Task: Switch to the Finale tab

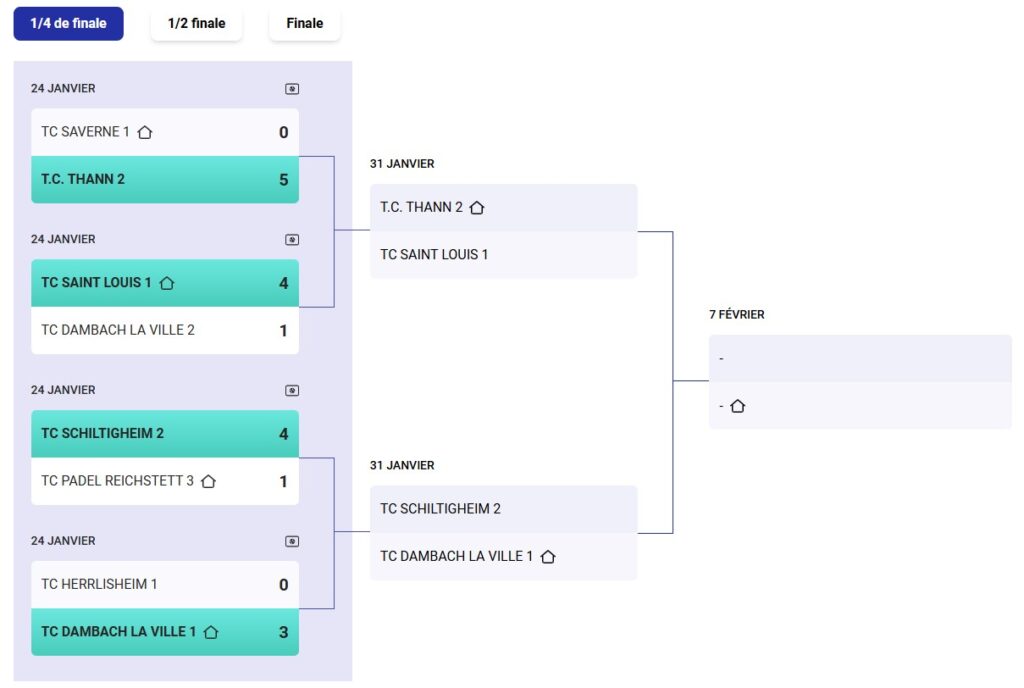Action: [x=304, y=24]
